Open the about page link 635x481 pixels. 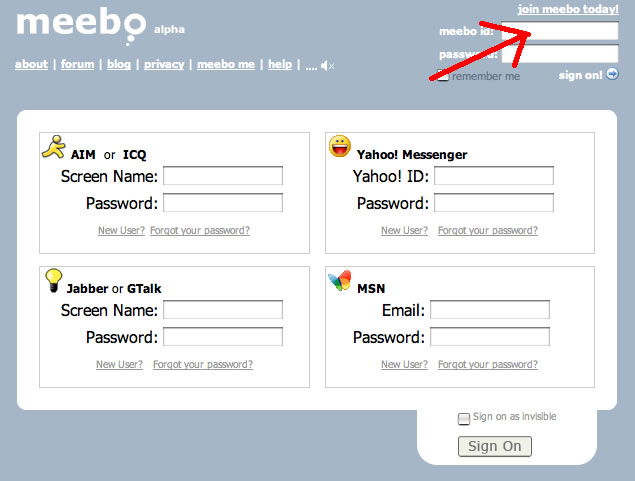click(x=31, y=64)
